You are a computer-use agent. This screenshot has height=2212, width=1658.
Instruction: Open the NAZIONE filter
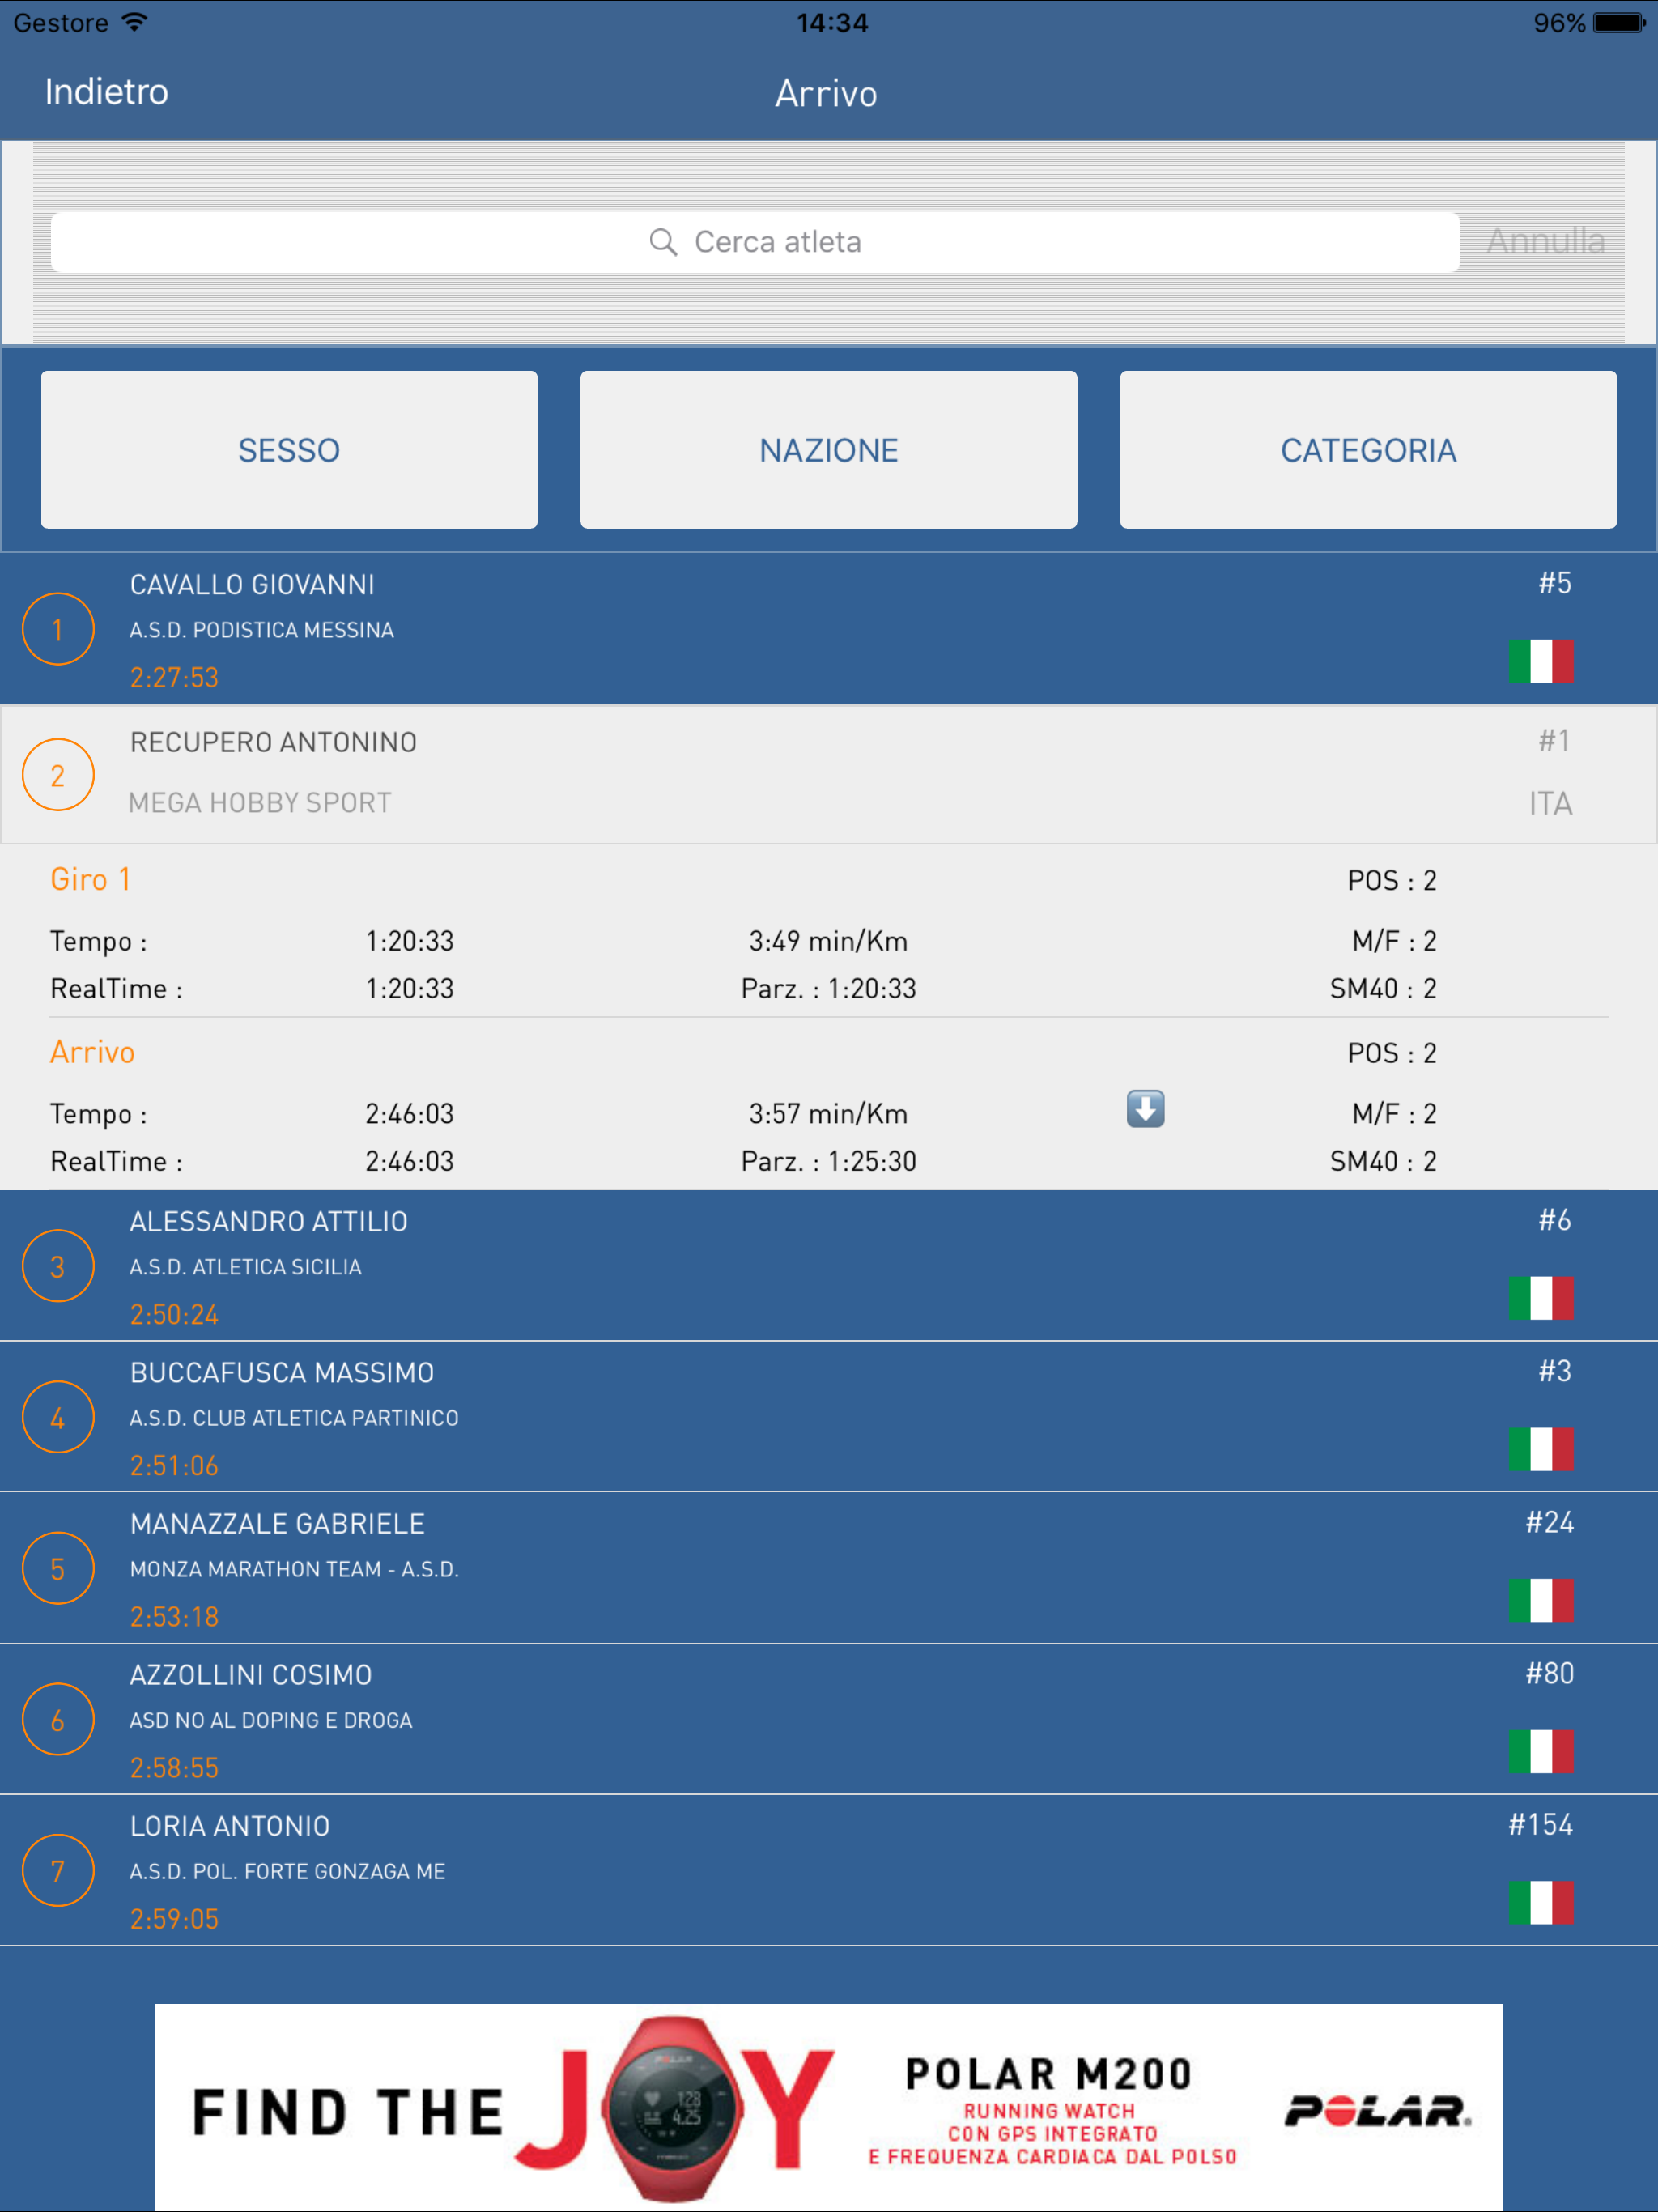[828, 450]
